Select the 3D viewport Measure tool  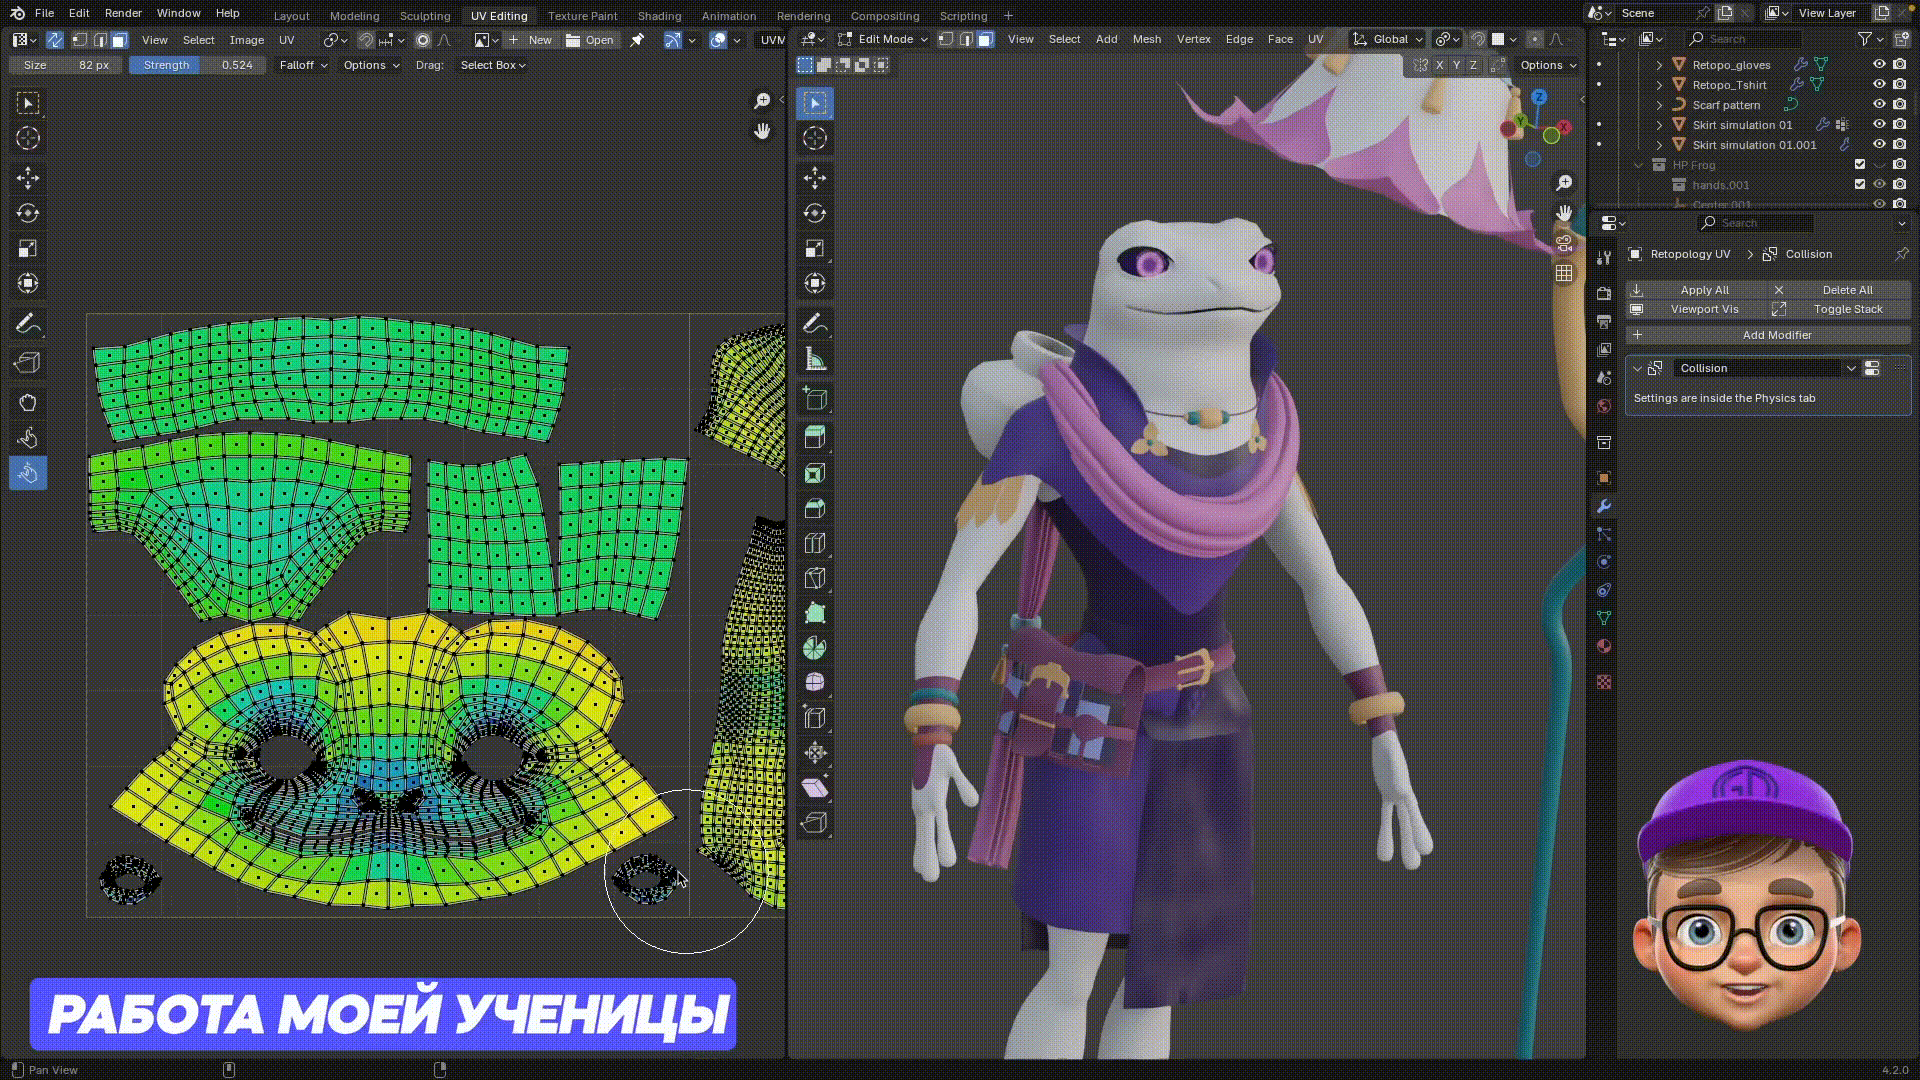coord(815,359)
